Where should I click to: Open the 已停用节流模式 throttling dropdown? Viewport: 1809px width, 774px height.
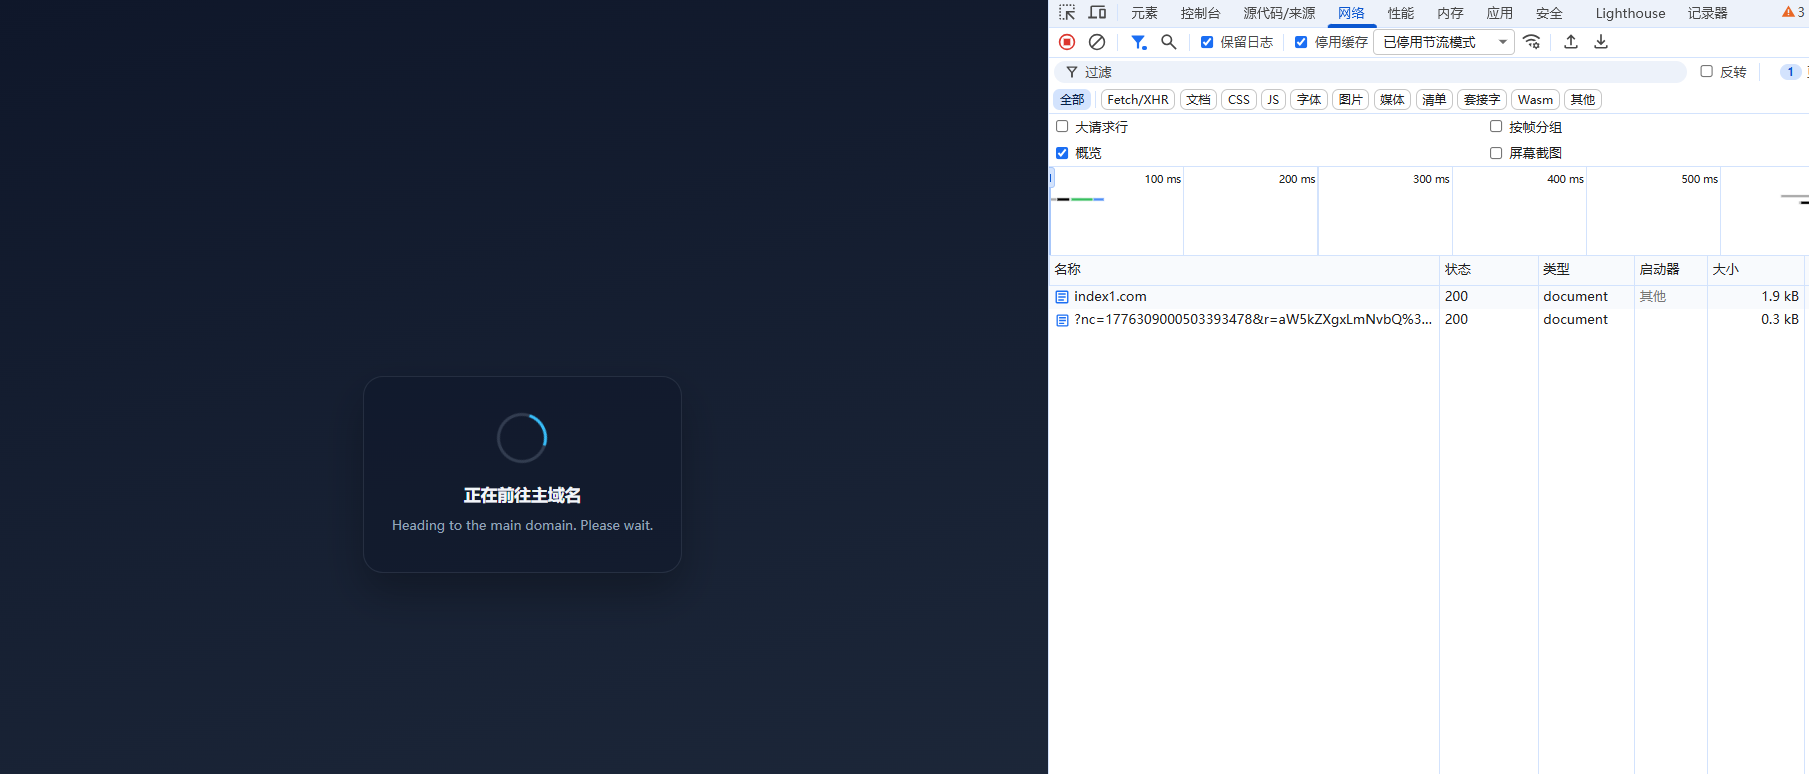[x=1444, y=42]
